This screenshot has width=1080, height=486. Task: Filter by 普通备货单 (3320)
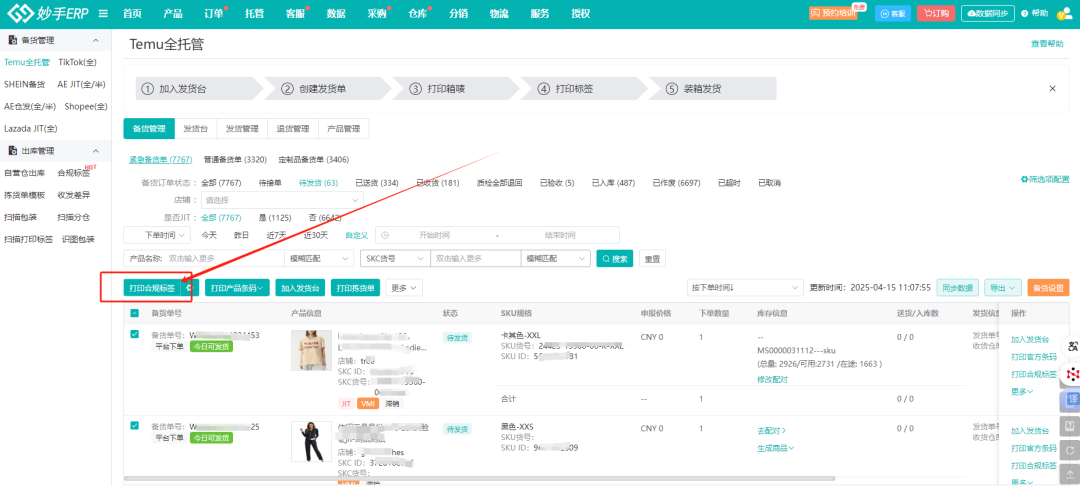coord(235,159)
